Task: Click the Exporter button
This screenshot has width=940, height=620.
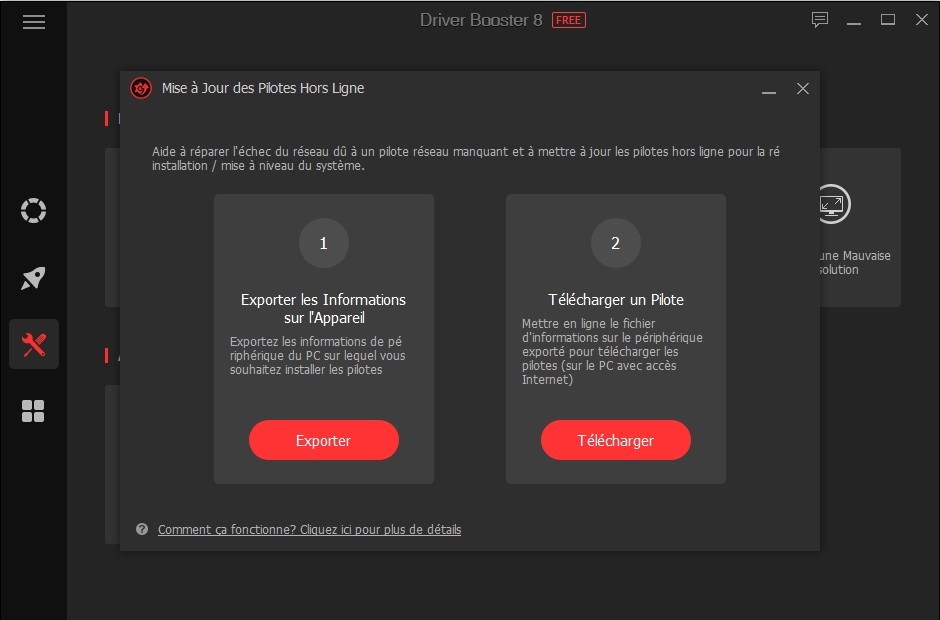Action: coord(324,441)
